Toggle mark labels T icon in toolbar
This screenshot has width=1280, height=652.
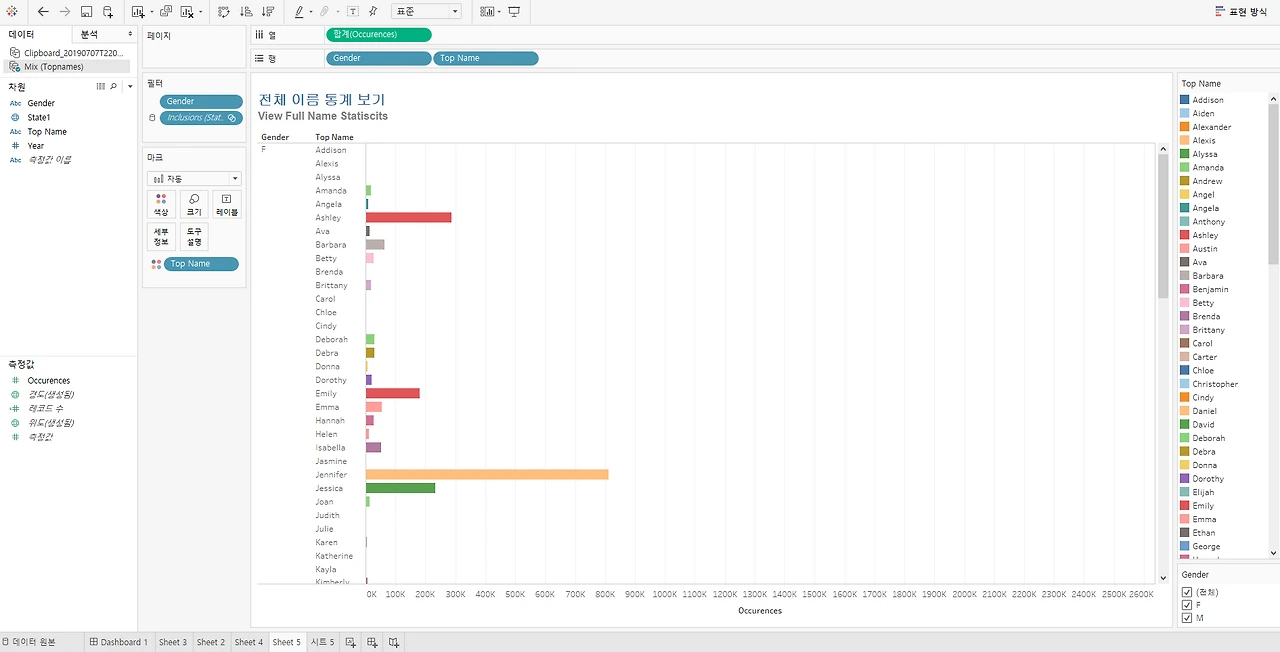353,12
